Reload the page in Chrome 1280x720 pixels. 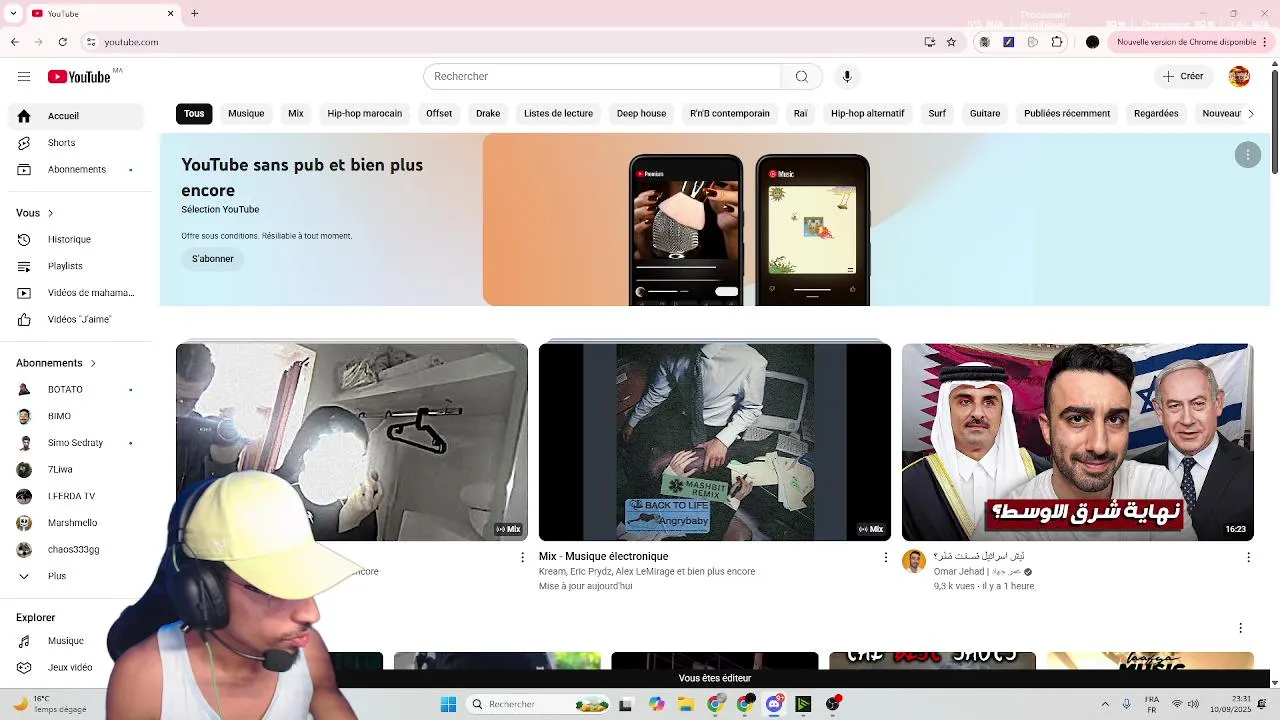pyautogui.click(x=63, y=42)
